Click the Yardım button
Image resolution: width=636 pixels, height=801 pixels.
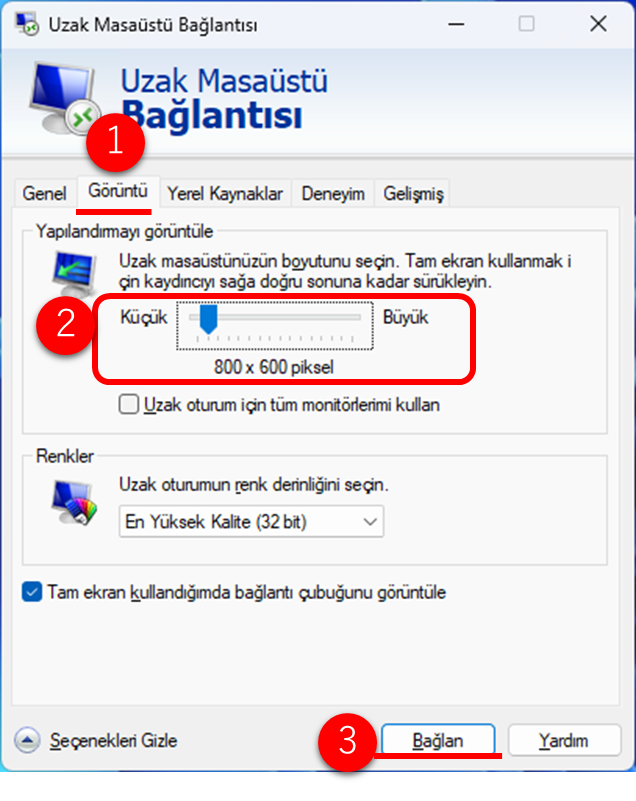tap(564, 740)
